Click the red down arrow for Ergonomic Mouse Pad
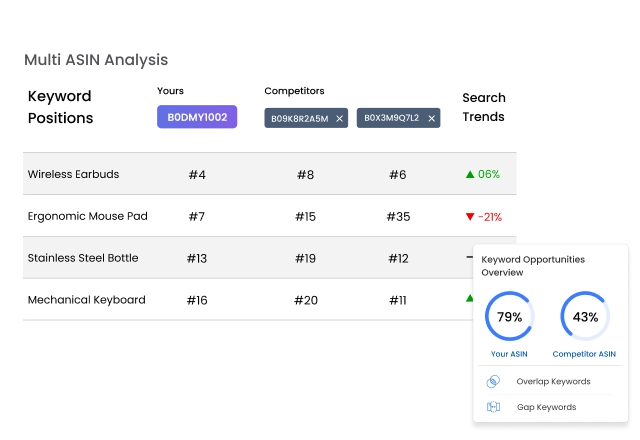Screen dimensions: 640x440 pyautogui.click(x=470, y=216)
